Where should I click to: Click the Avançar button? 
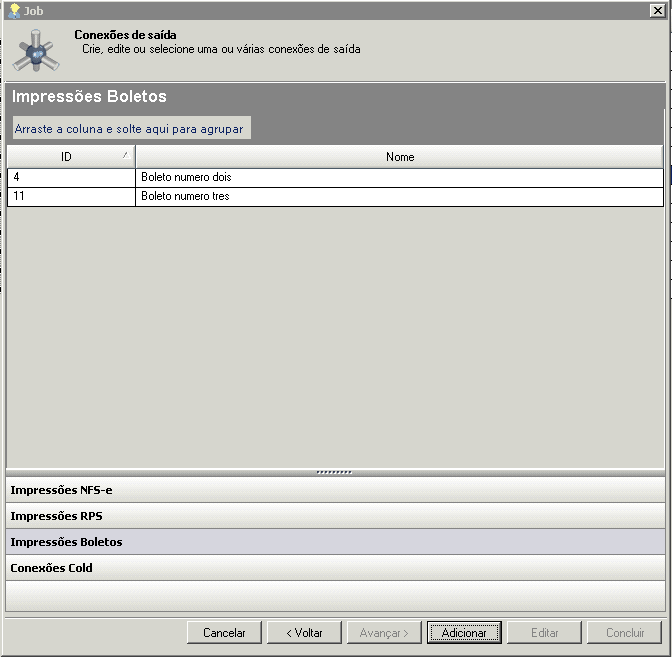click(384, 633)
